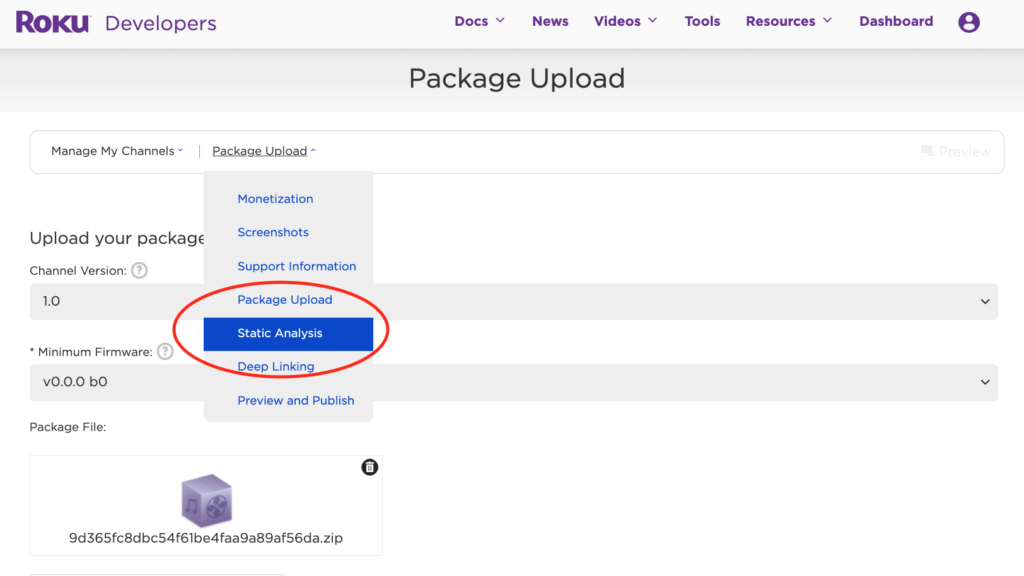The height and width of the screenshot is (576, 1024).
Task: Click the package zip file thumbnail
Action: click(206, 501)
